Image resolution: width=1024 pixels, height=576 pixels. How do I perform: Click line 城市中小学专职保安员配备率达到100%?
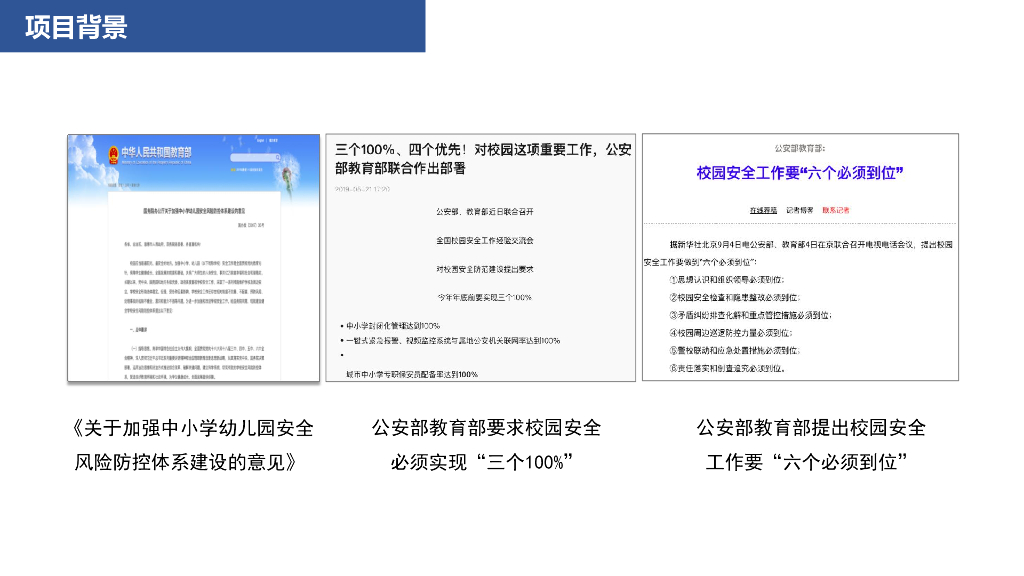411,374
